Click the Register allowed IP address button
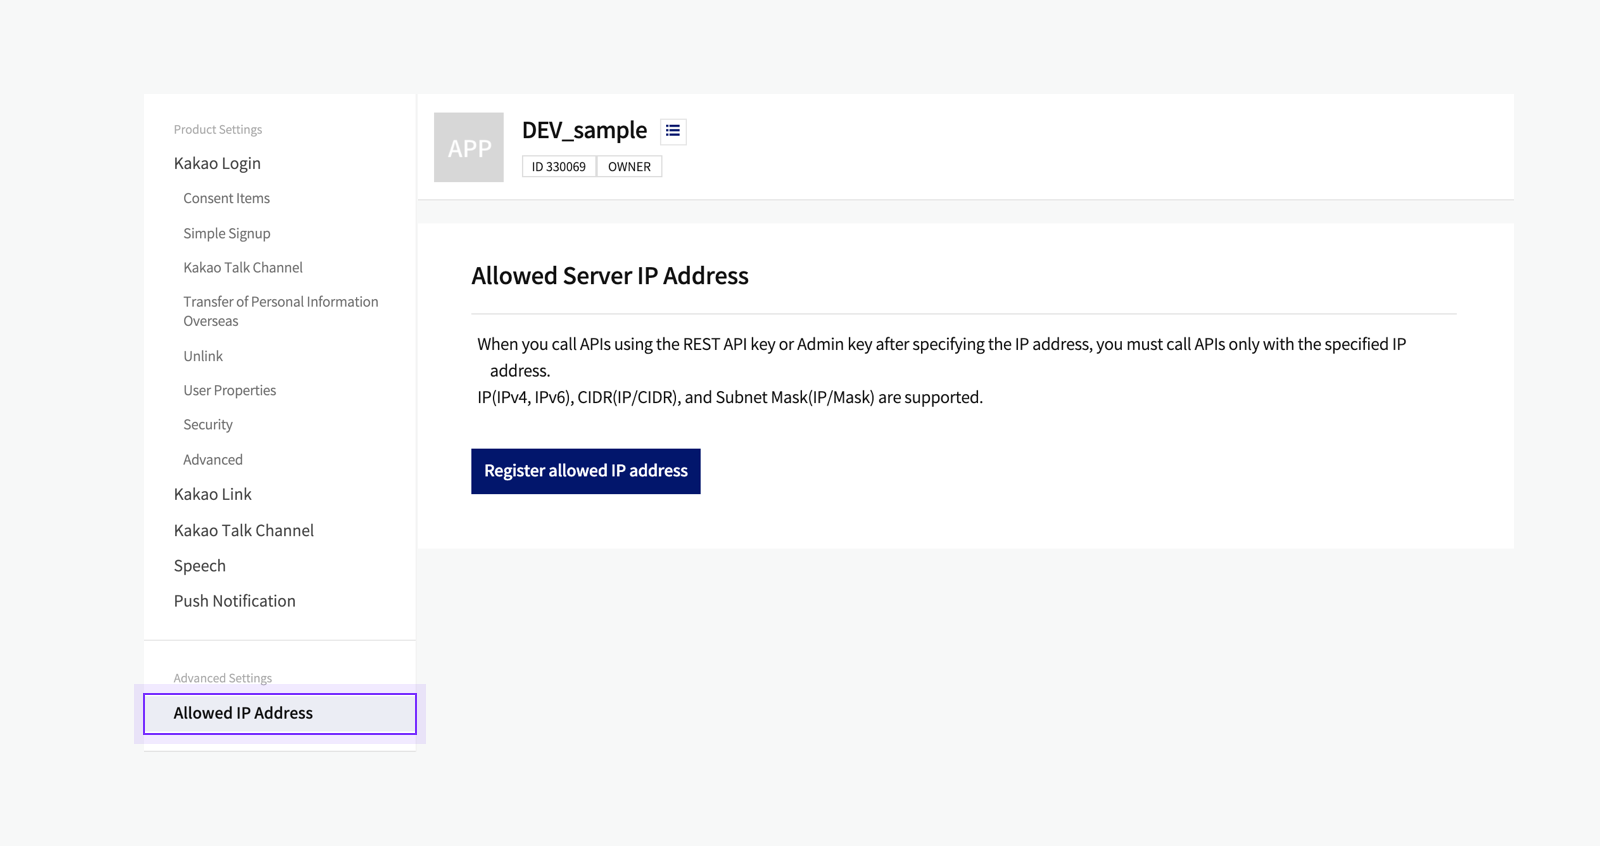 point(586,471)
